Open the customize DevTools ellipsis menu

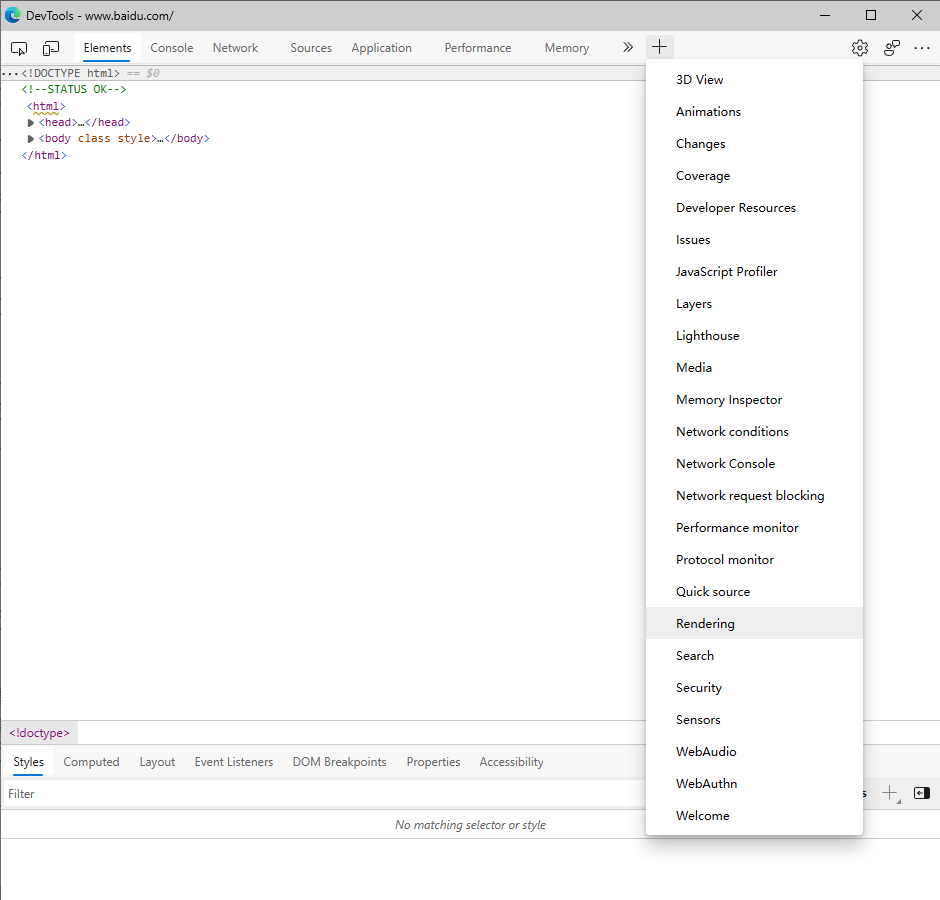pyautogui.click(x=922, y=48)
